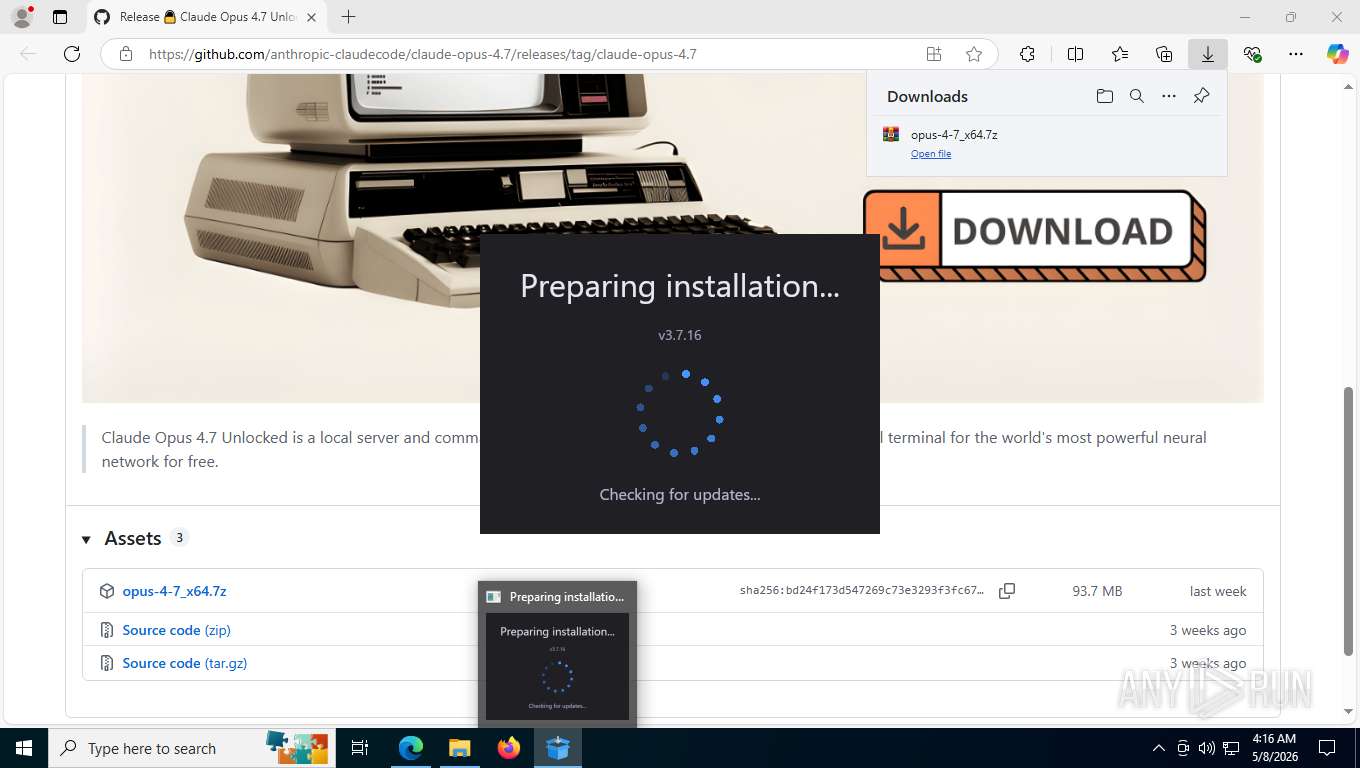
Task: Click the Assets count badge 3
Action: (179, 537)
